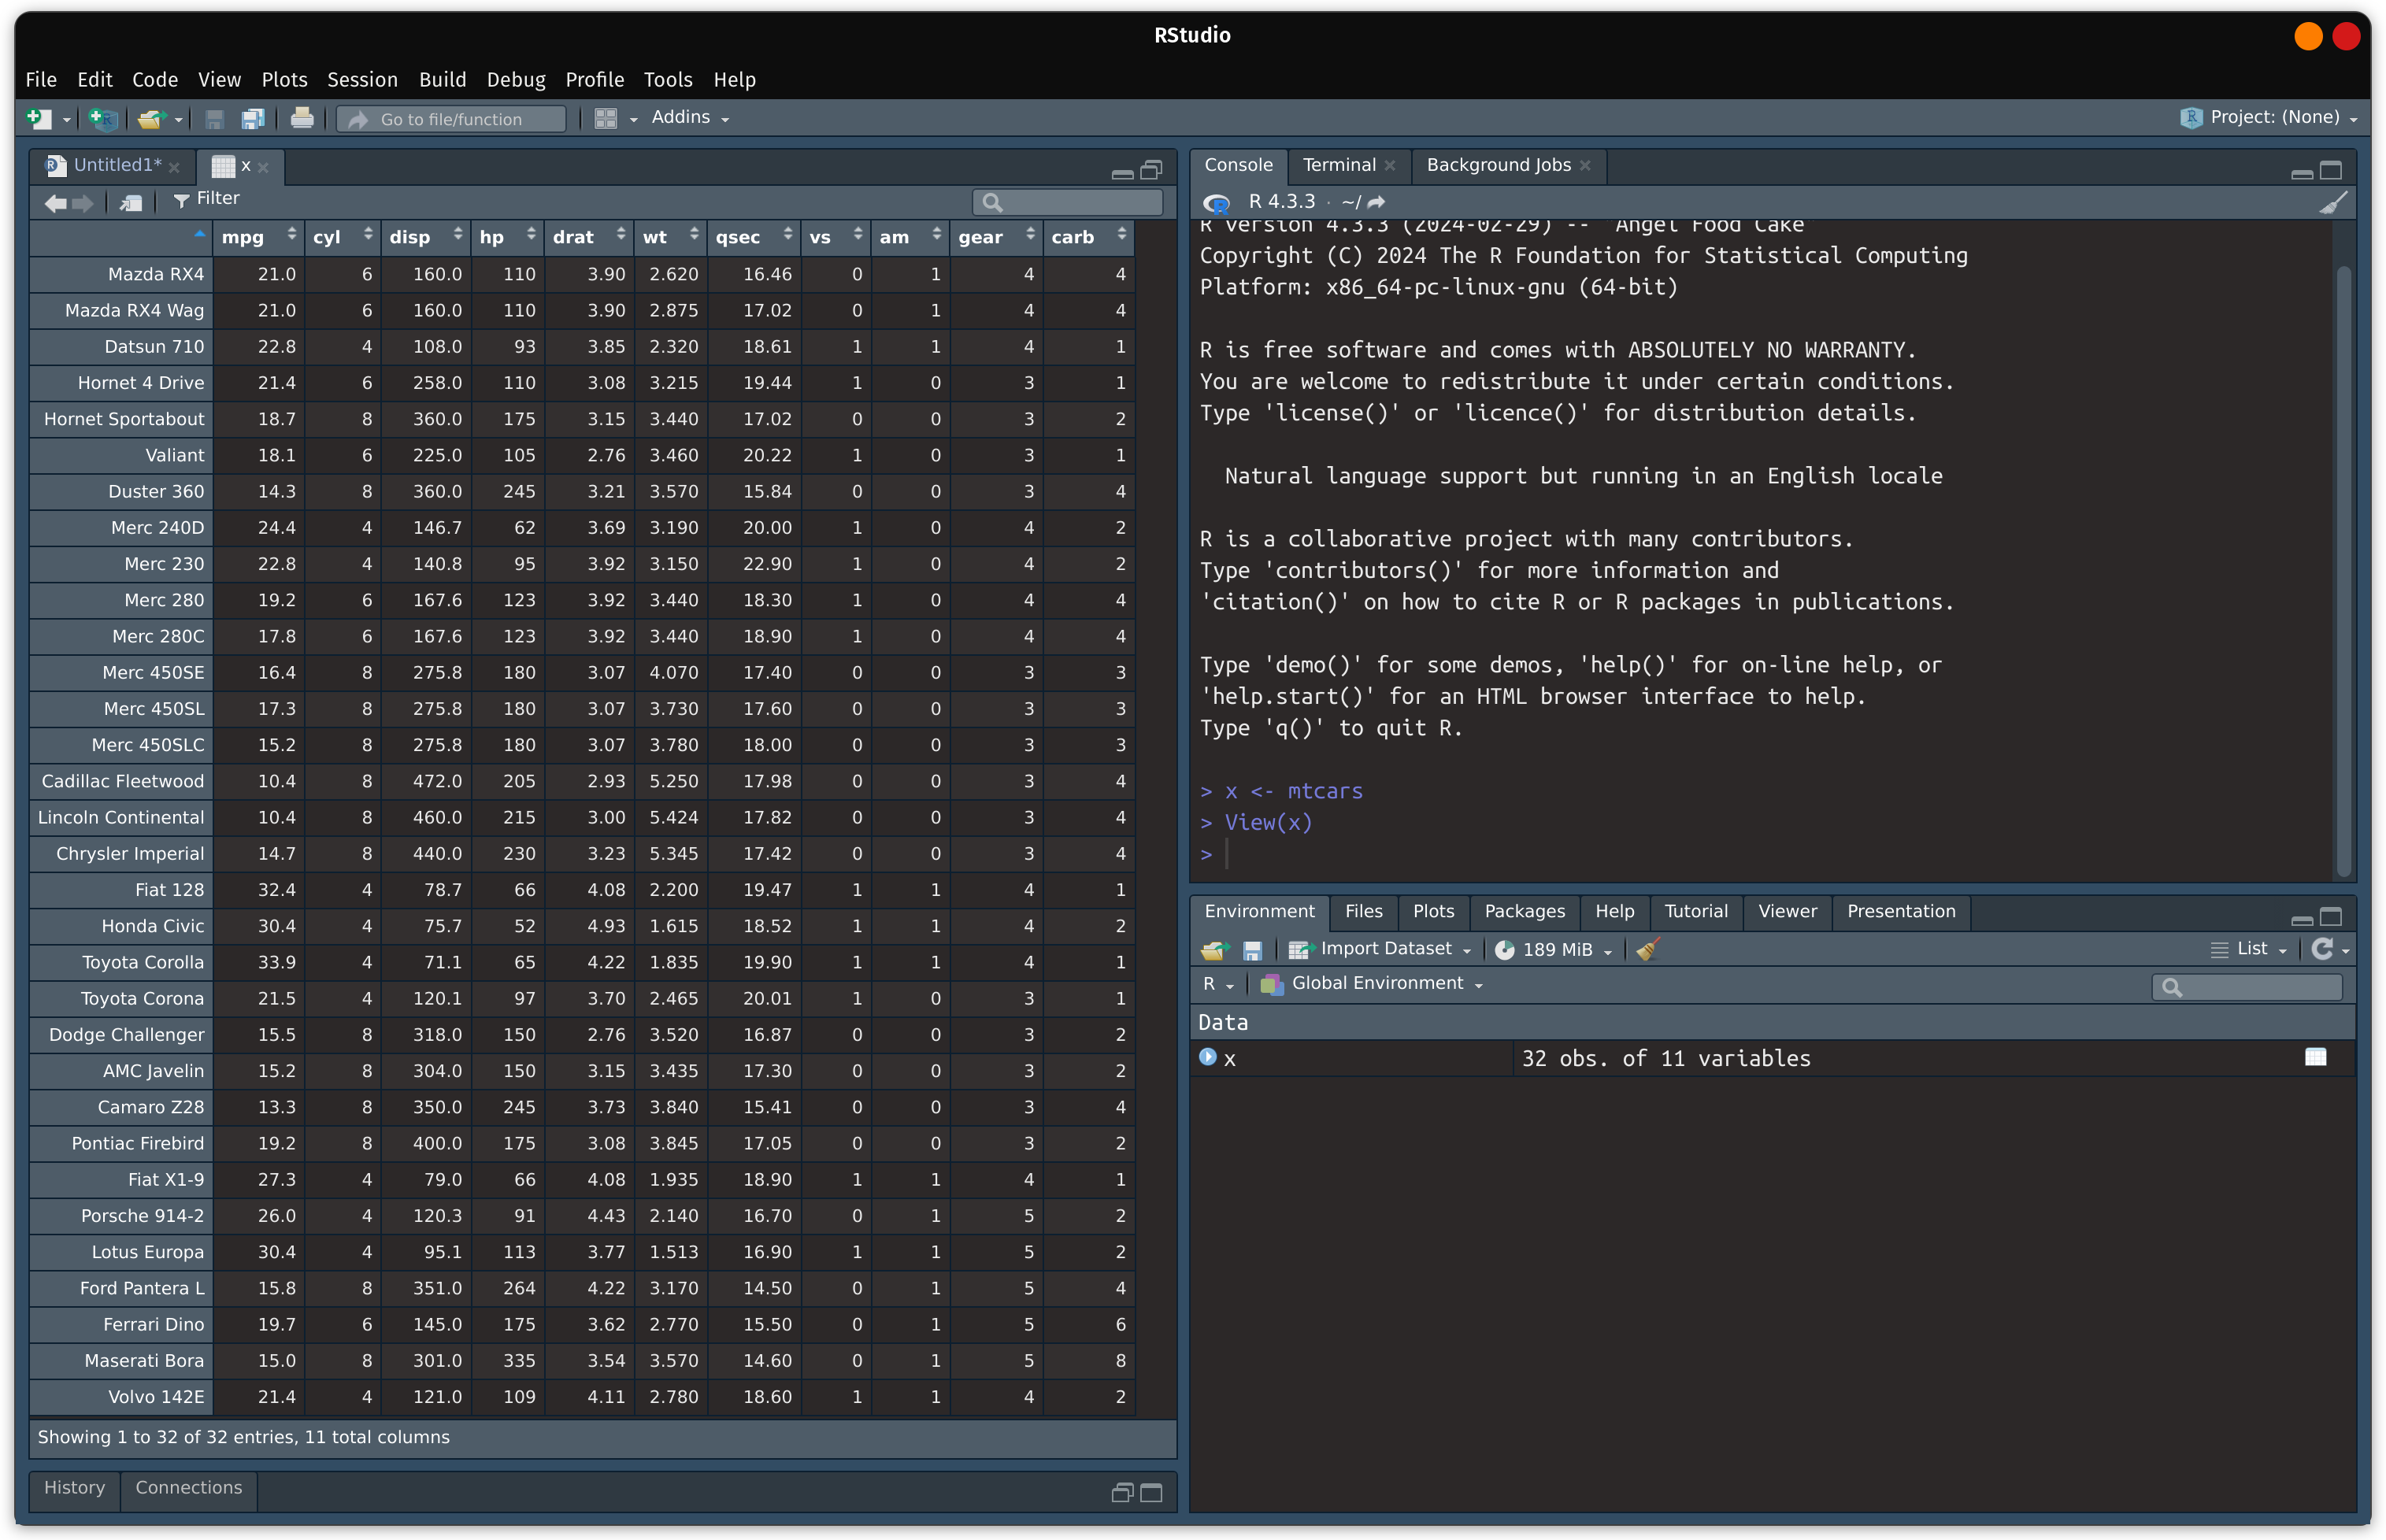2386x1540 pixels.
Task: Open the Filter funnel in the data viewer
Action: click(208, 199)
